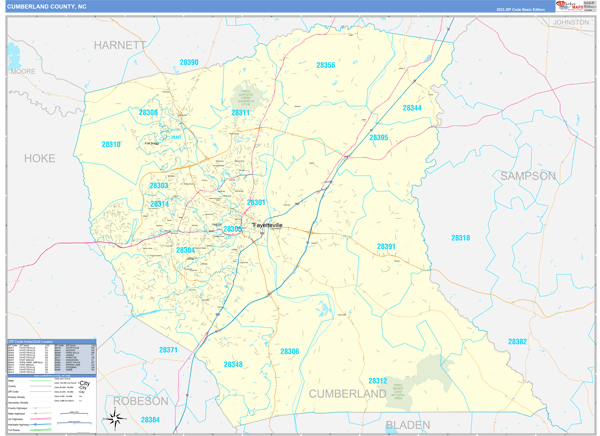Click the ZIP code 28306 label
600x436 pixels.
(290, 352)
